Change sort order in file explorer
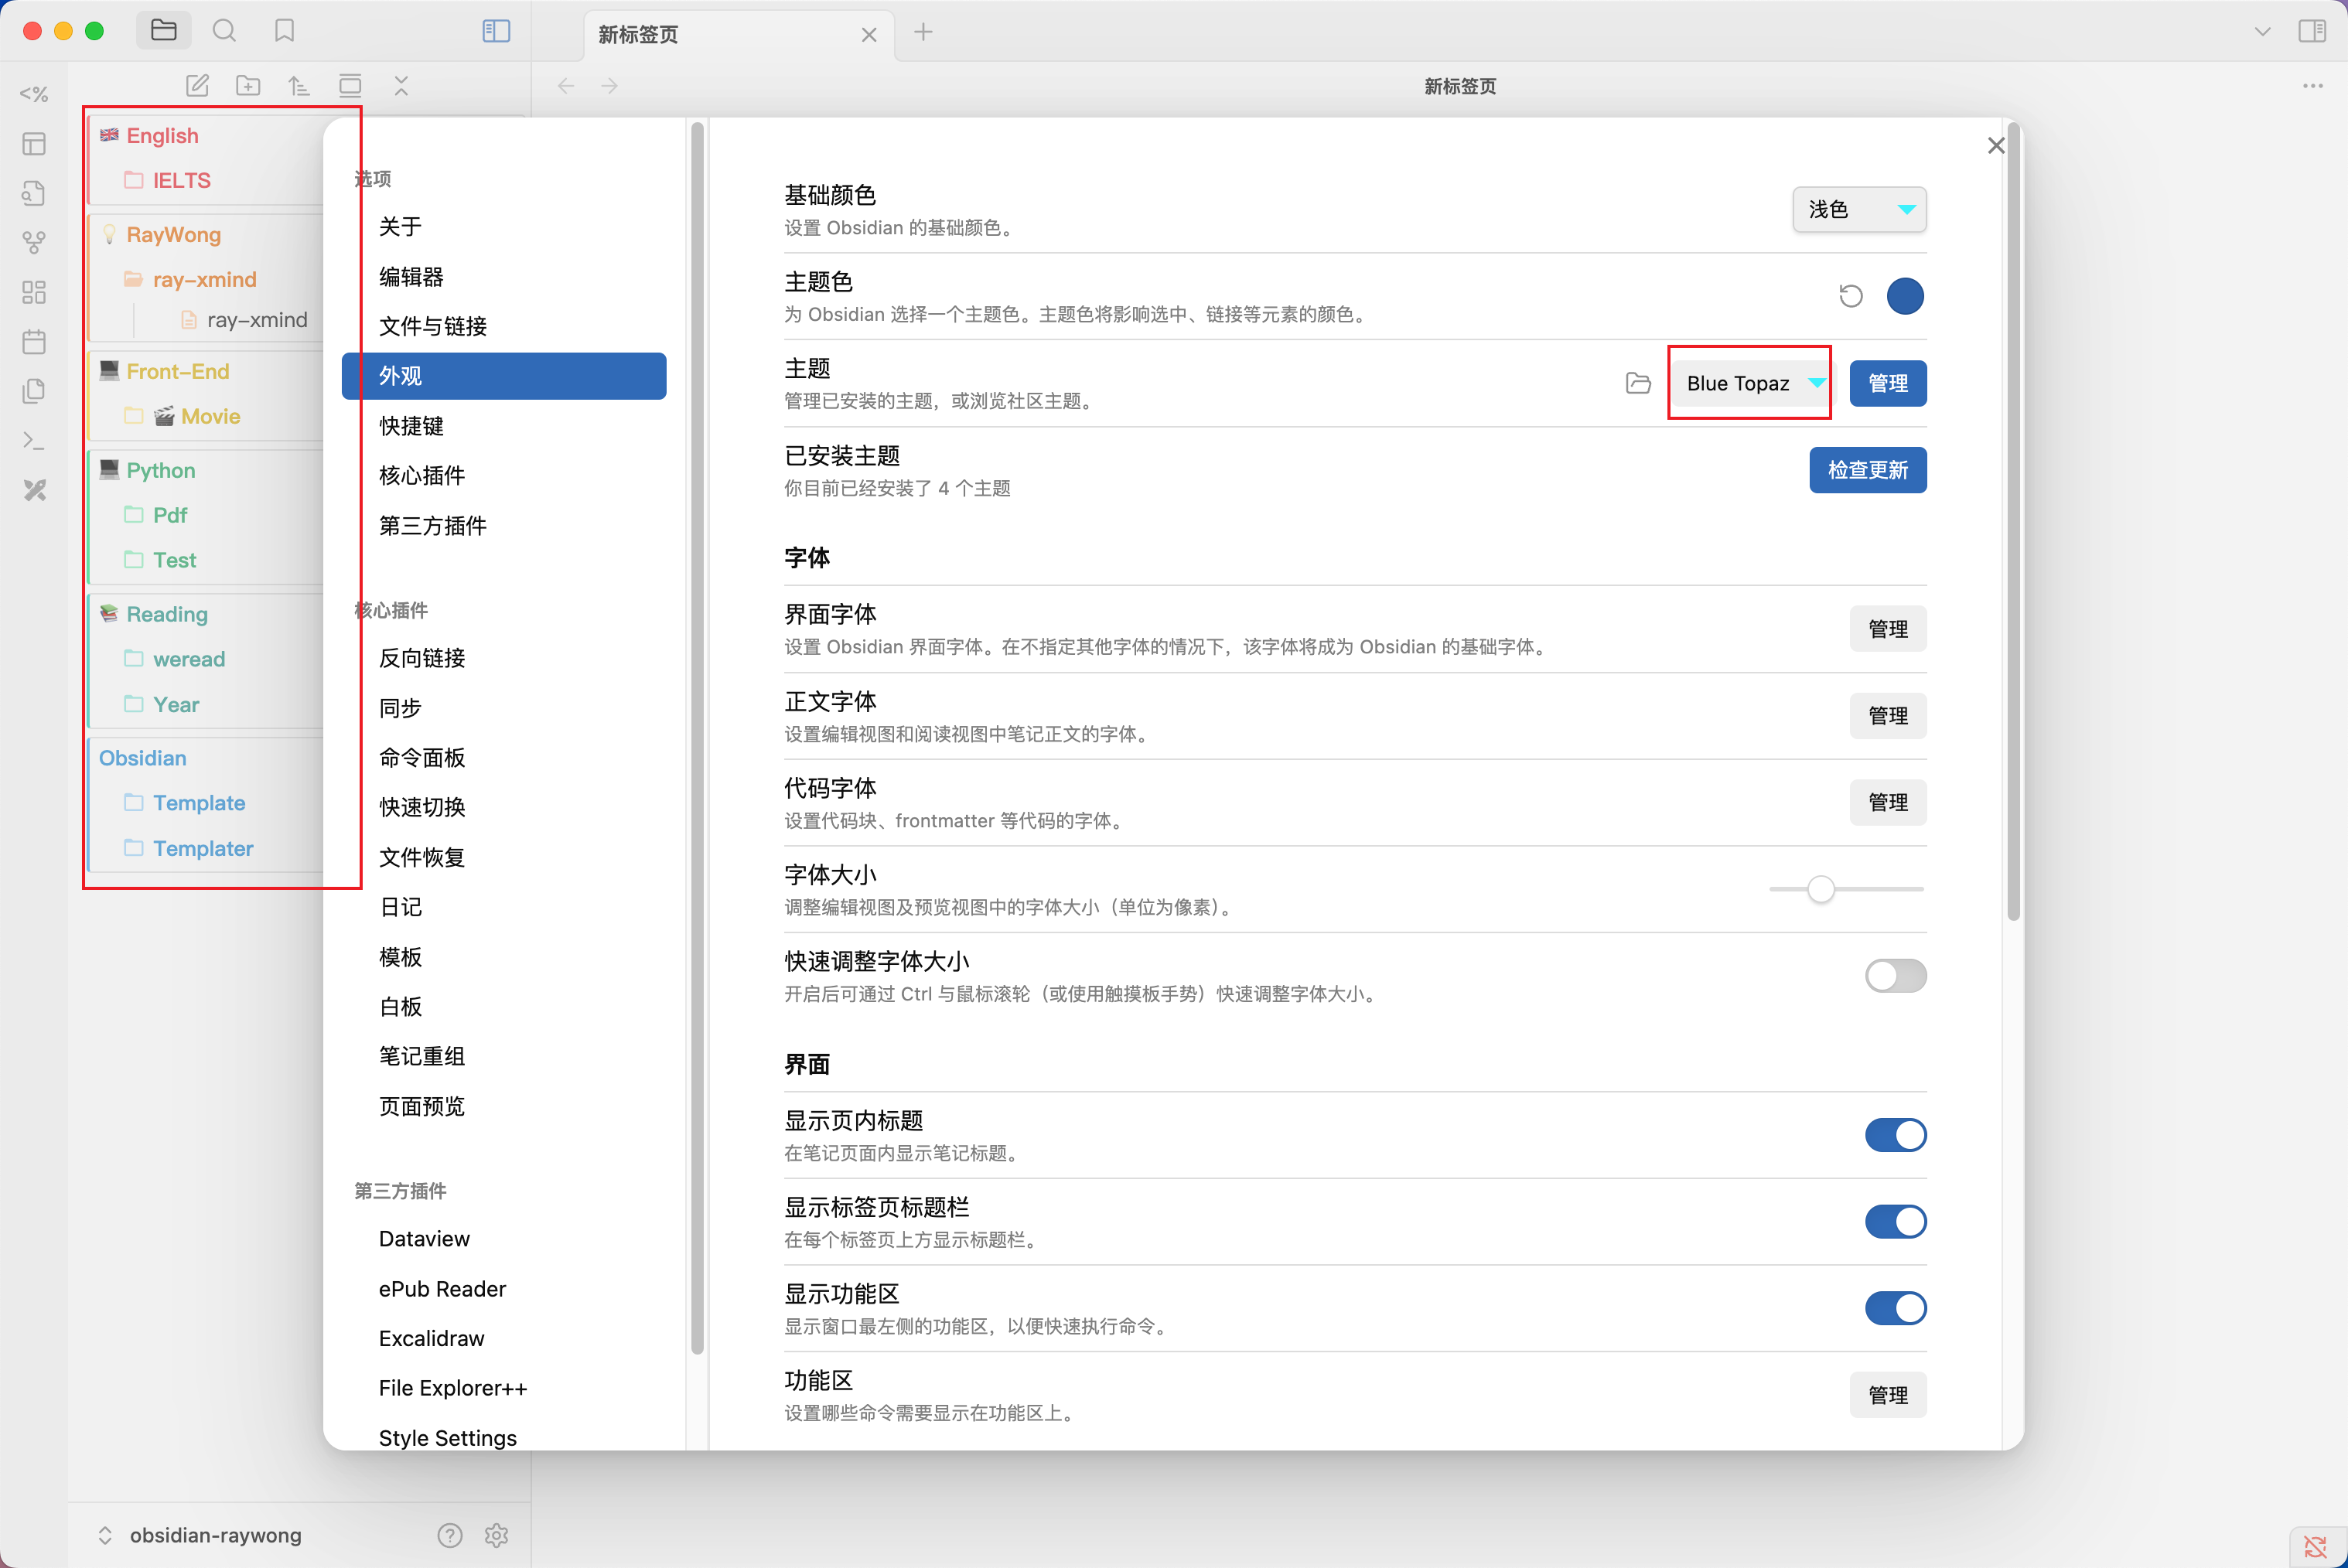 (299, 86)
